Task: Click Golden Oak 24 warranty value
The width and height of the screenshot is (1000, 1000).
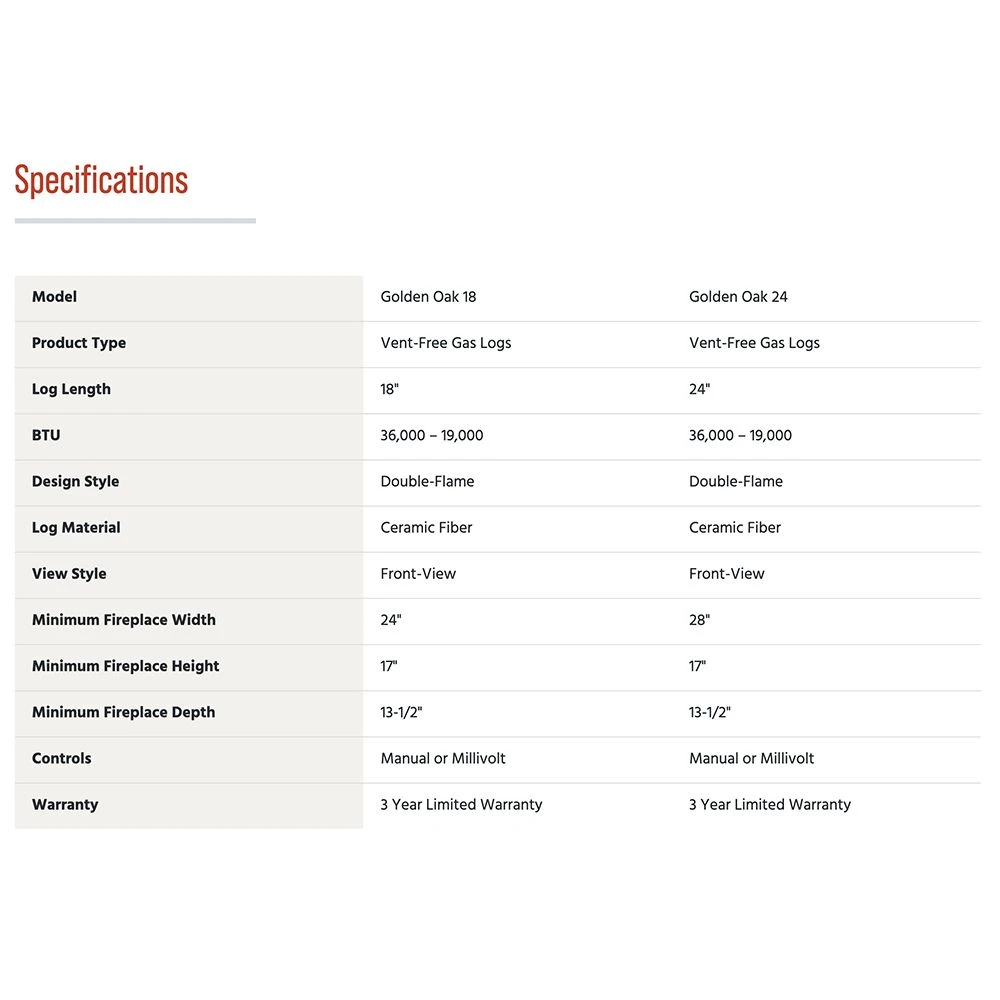Action: coord(769,804)
